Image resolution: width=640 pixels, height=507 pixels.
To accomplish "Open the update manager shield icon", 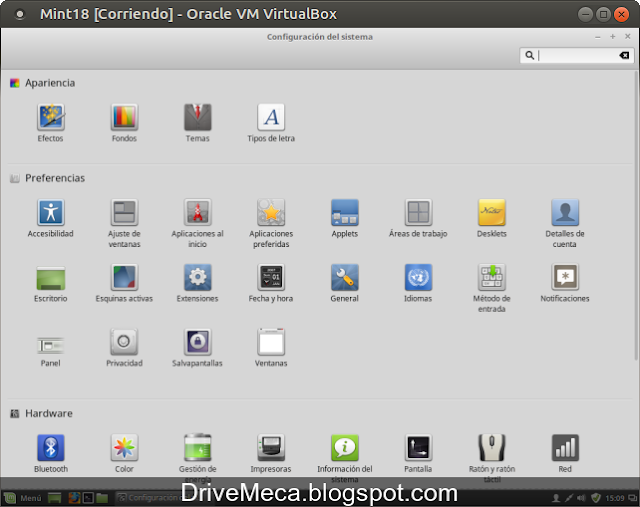I will point(596,498).
